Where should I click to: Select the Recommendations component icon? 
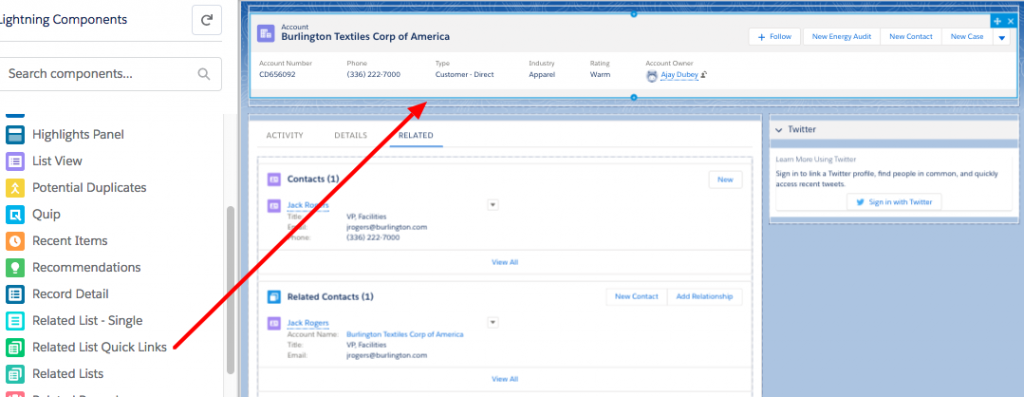pyautogui.click(x=15, y=268)
